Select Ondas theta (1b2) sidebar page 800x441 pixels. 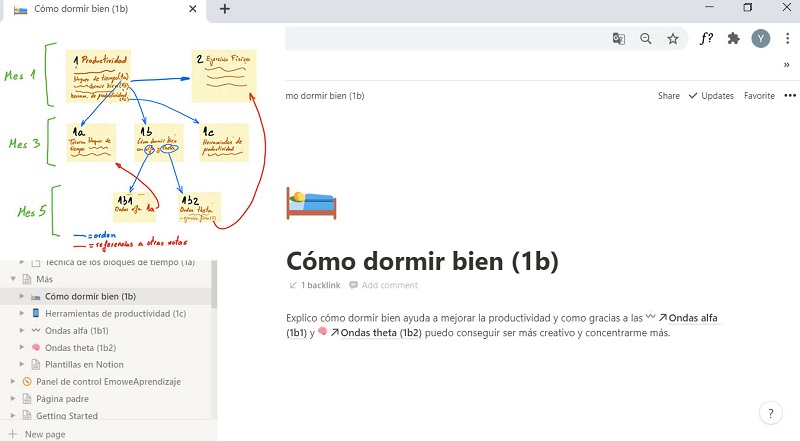click(80, 348)
